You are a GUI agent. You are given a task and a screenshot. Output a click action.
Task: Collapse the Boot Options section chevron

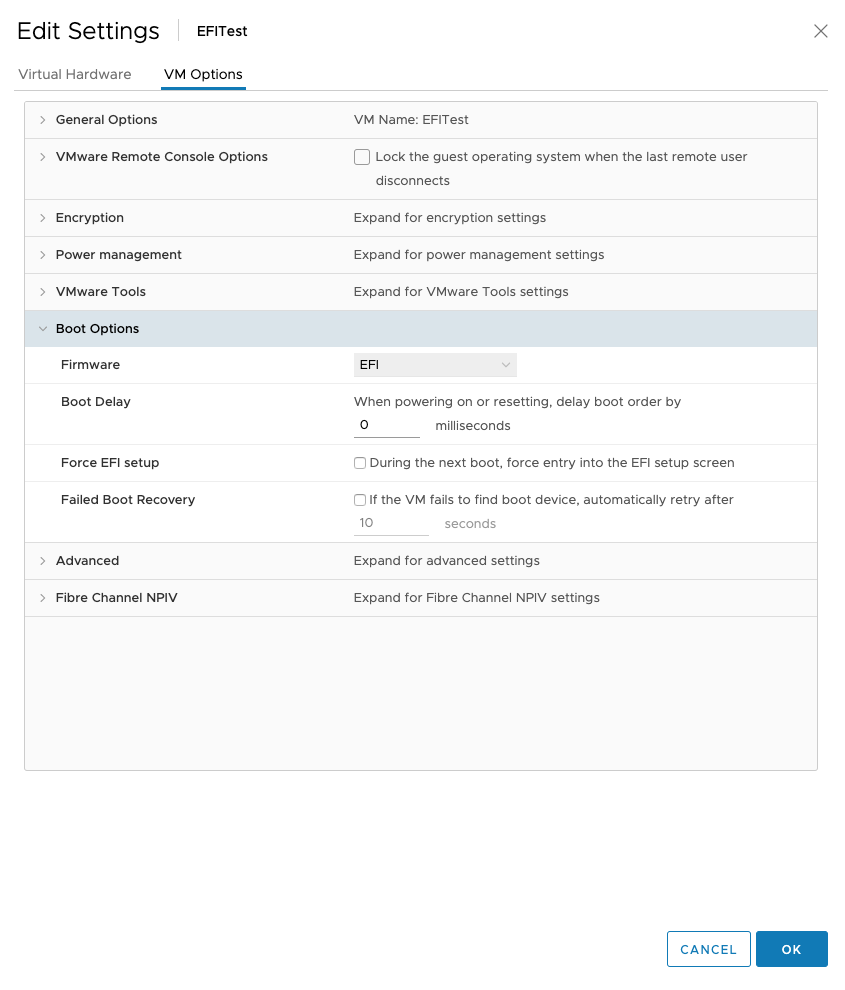coord(42,329)
